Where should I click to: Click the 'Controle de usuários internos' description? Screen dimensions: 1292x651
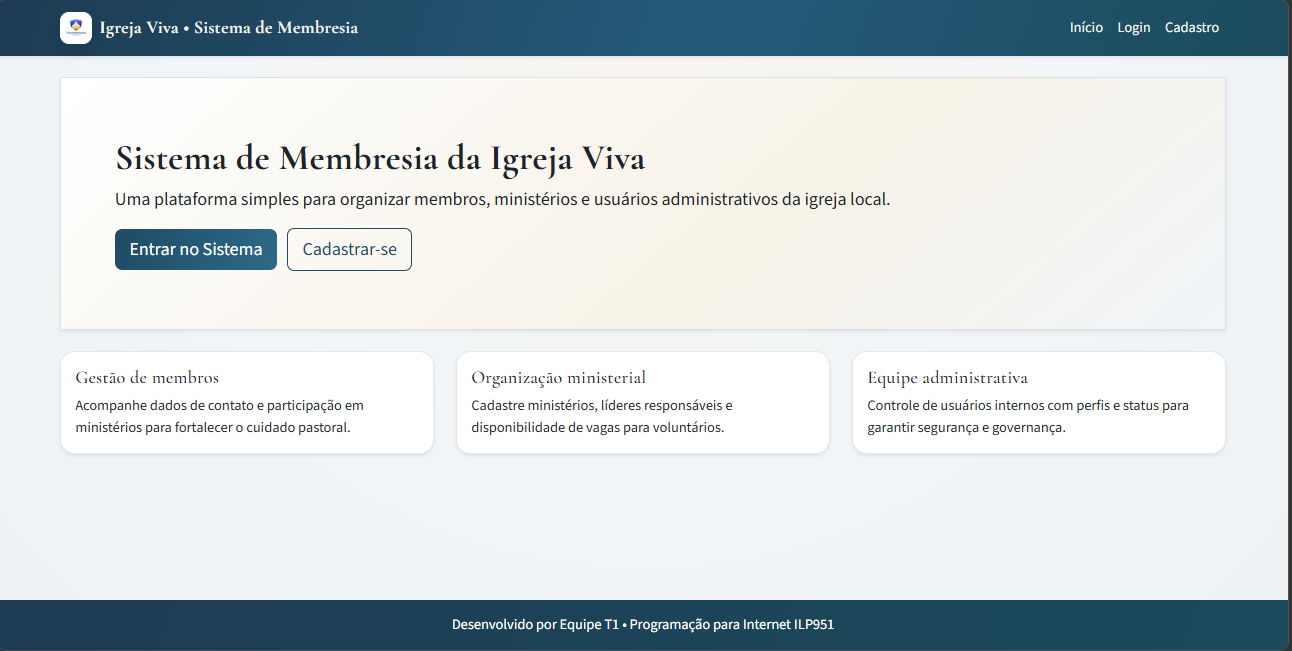tap(1027, 416)
